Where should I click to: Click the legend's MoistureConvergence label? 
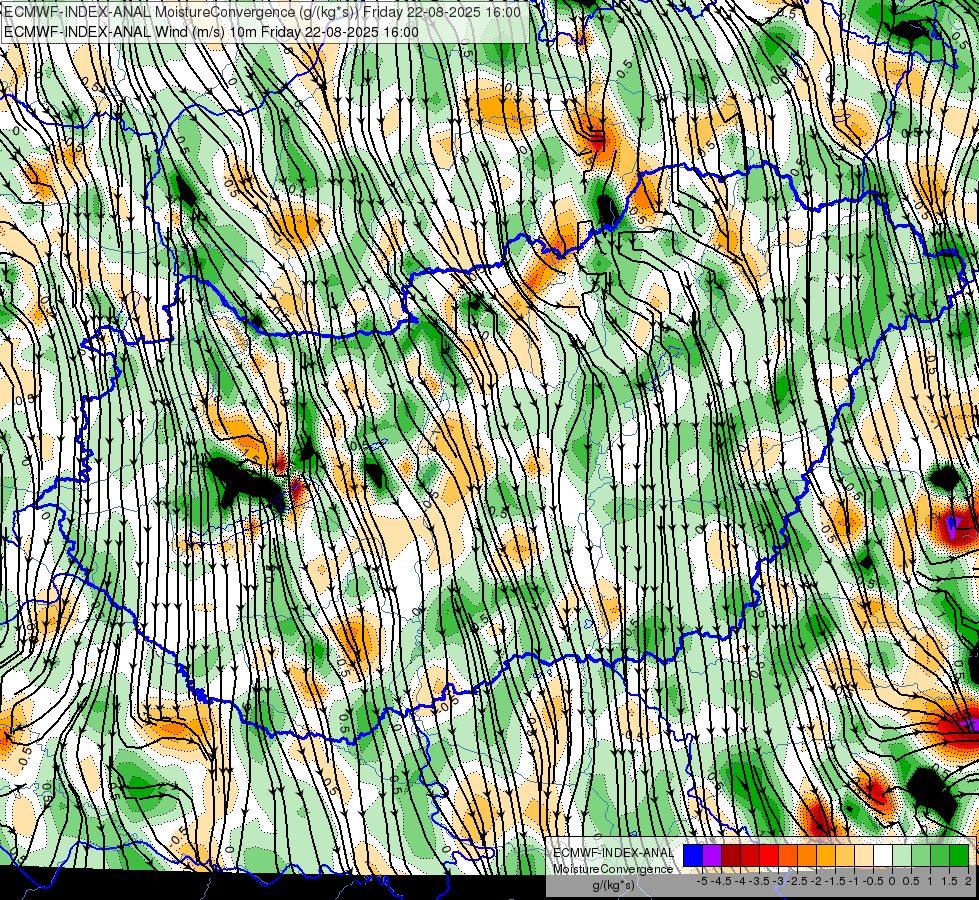tap(613, 869)
